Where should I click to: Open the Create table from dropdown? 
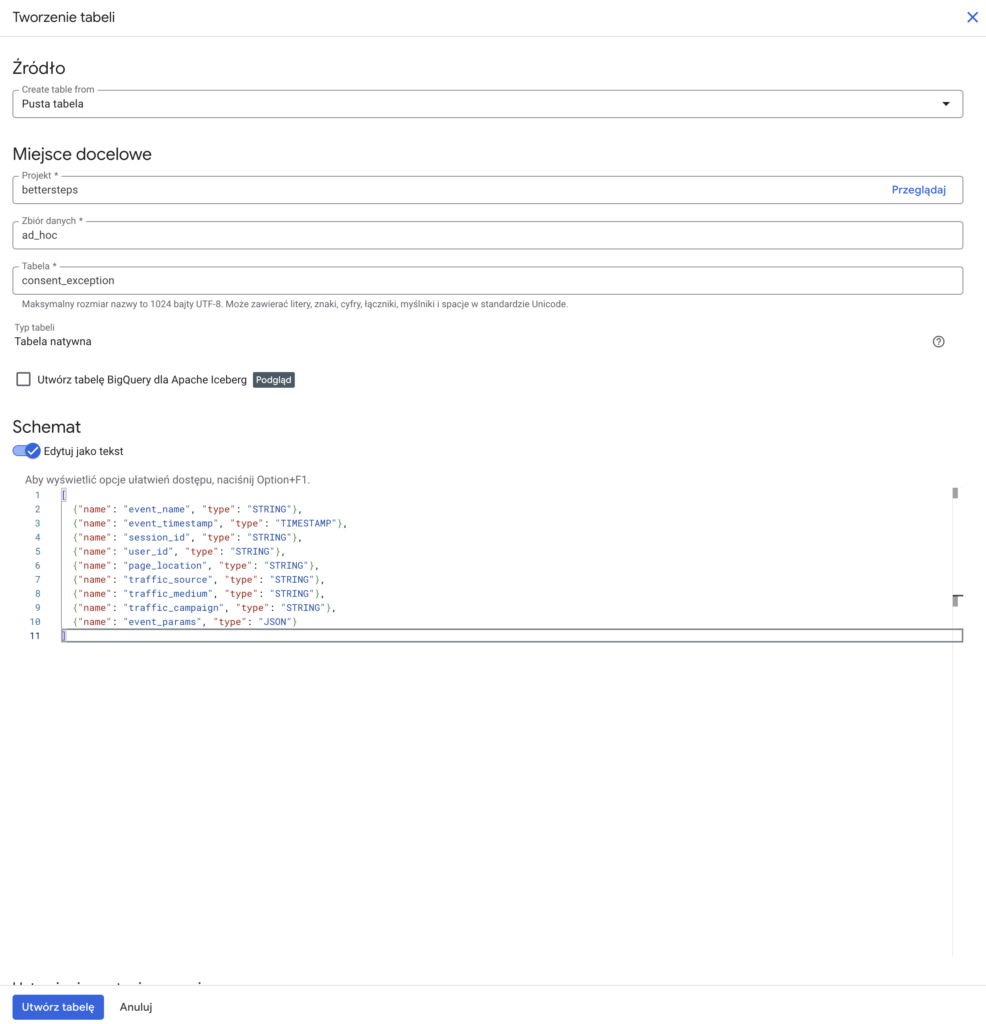click(487, 104)
